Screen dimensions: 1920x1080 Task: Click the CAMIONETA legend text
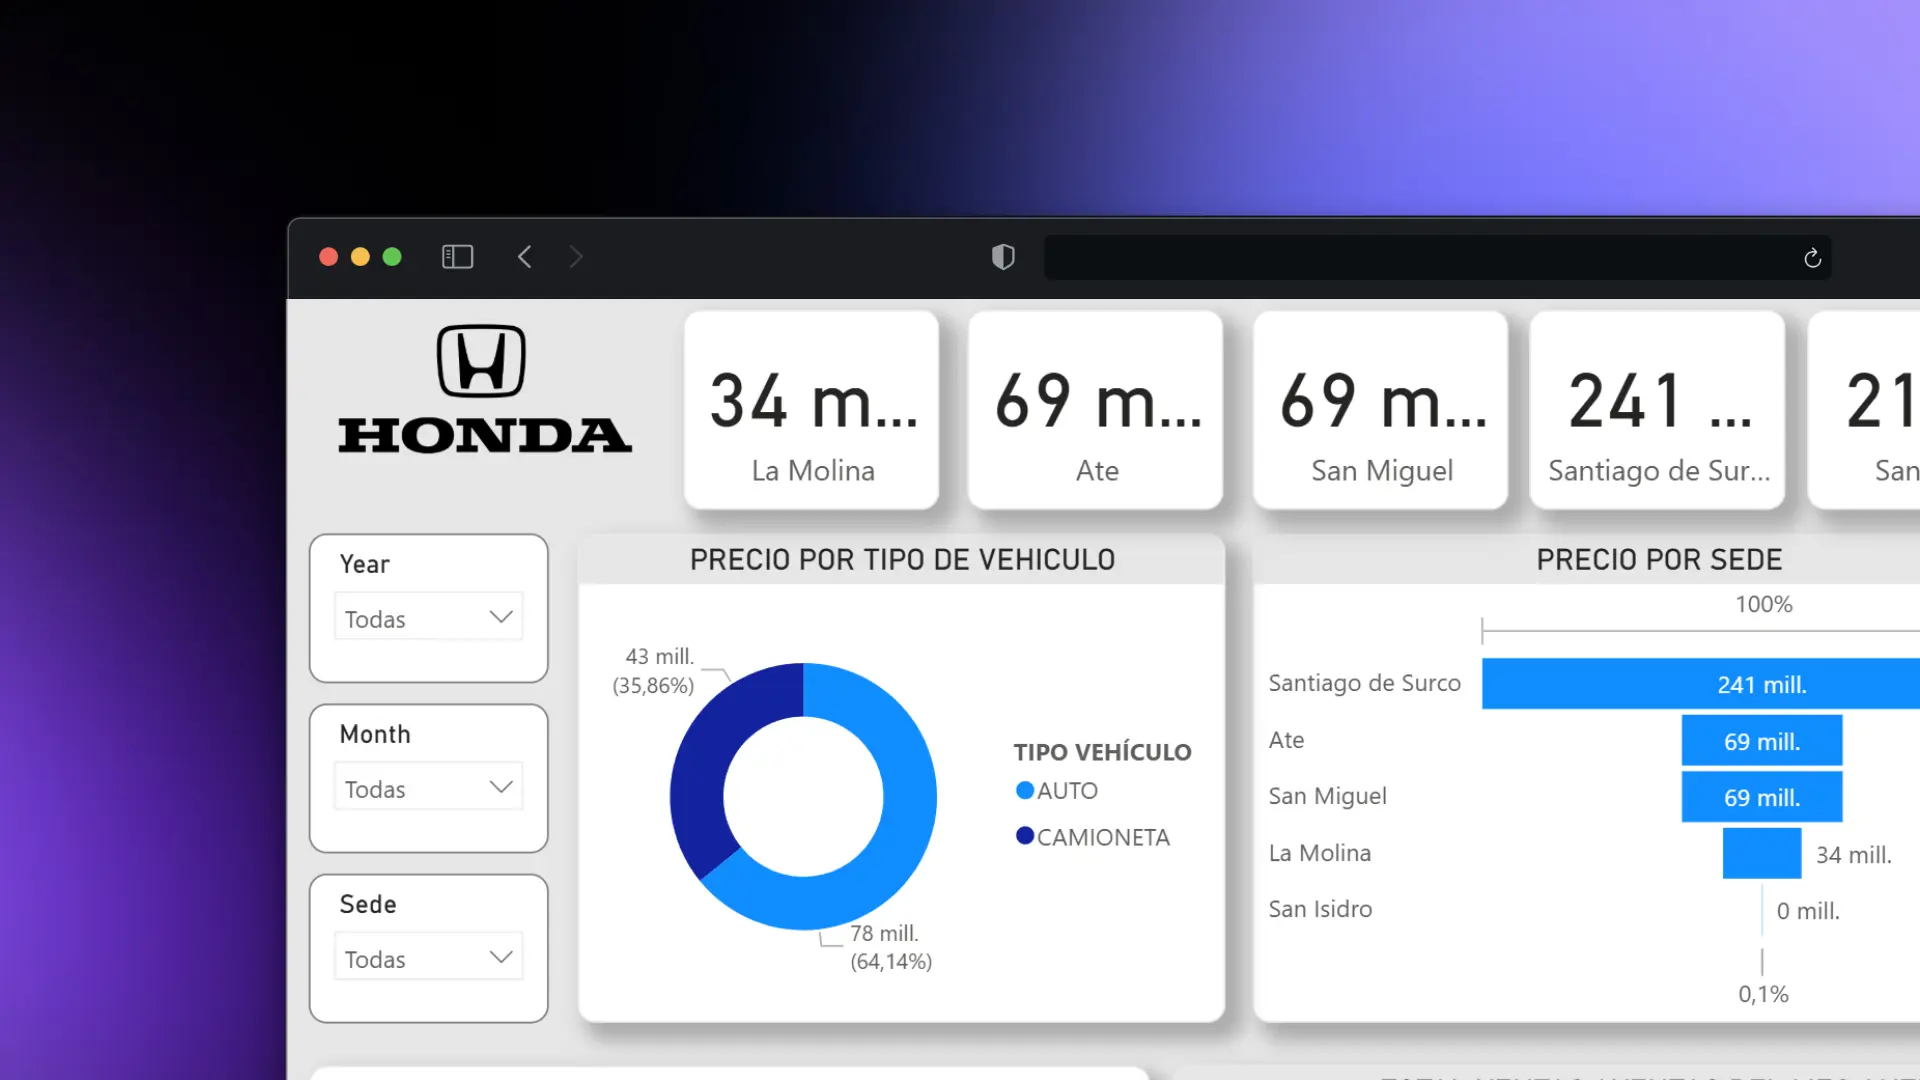coord(1103,837)
